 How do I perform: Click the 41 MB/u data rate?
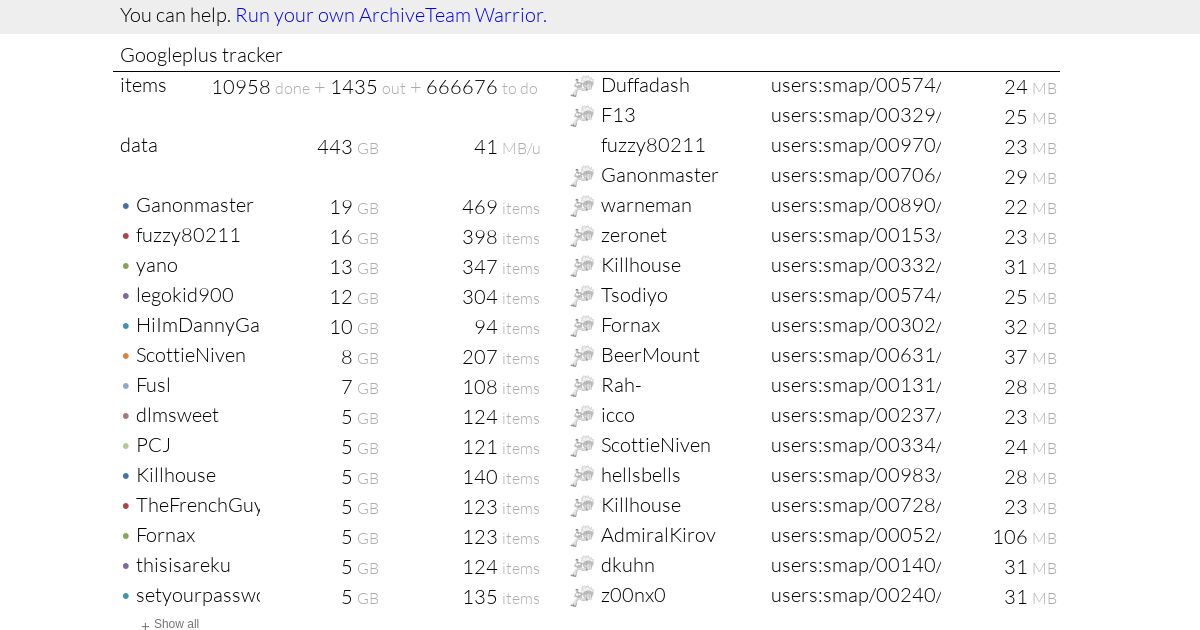coord(507,147)
